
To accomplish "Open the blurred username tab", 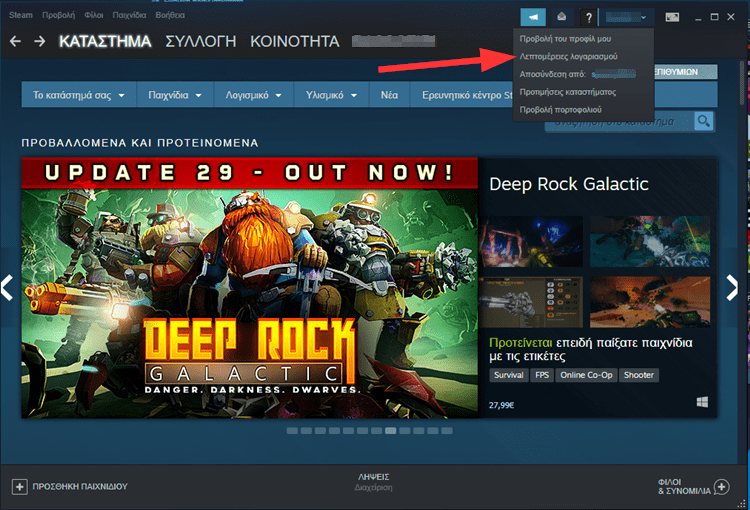I will pos(393,42).
